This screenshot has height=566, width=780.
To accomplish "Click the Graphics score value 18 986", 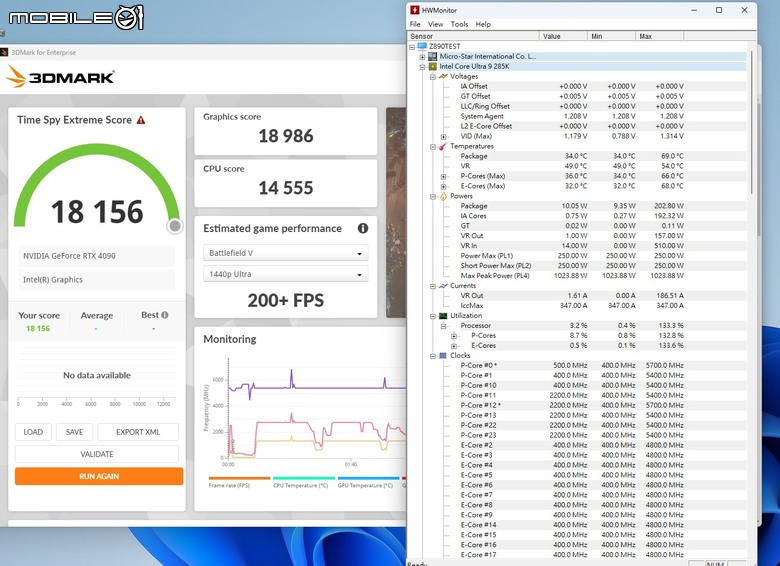I will [x=286, y=136].
